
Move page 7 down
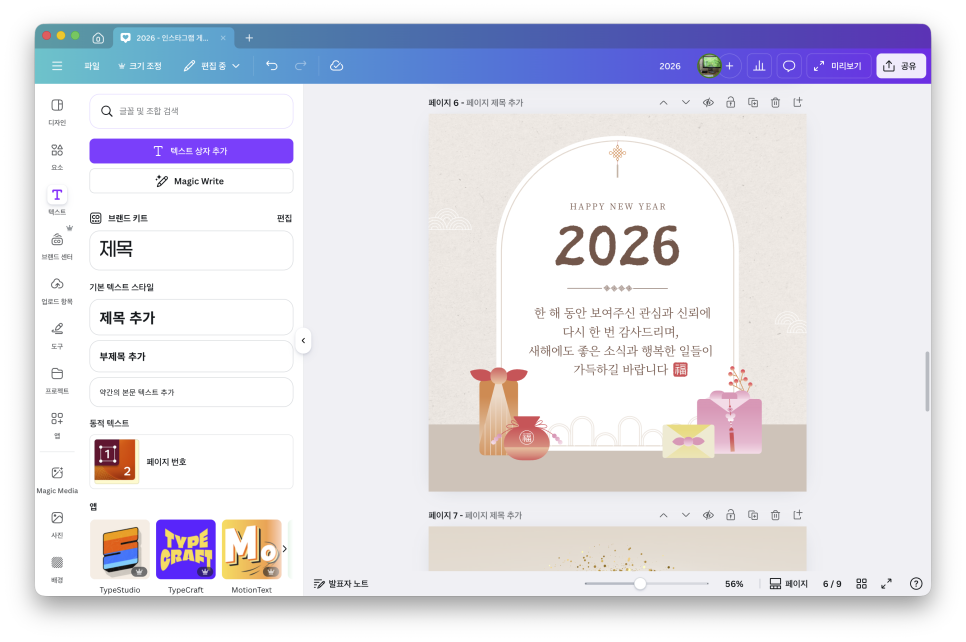[x=686, y=515]
